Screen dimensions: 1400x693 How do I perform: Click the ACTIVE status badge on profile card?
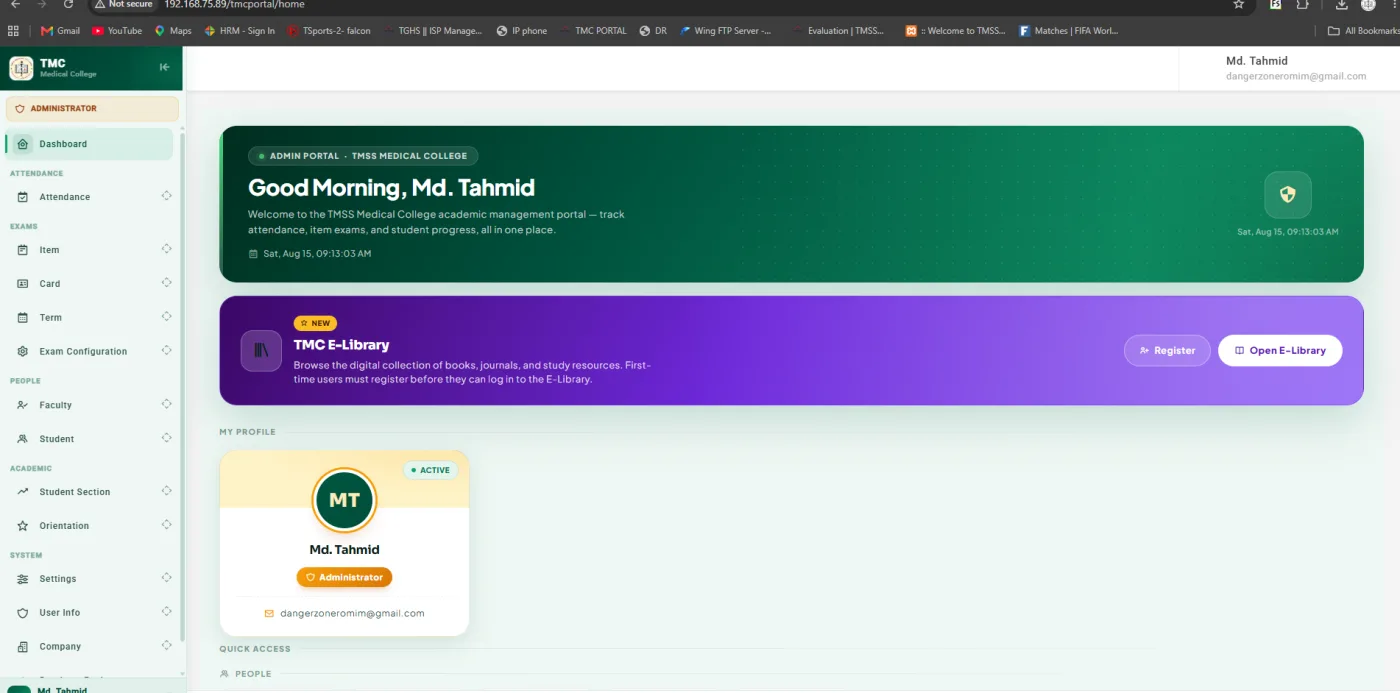click(430, 470)
